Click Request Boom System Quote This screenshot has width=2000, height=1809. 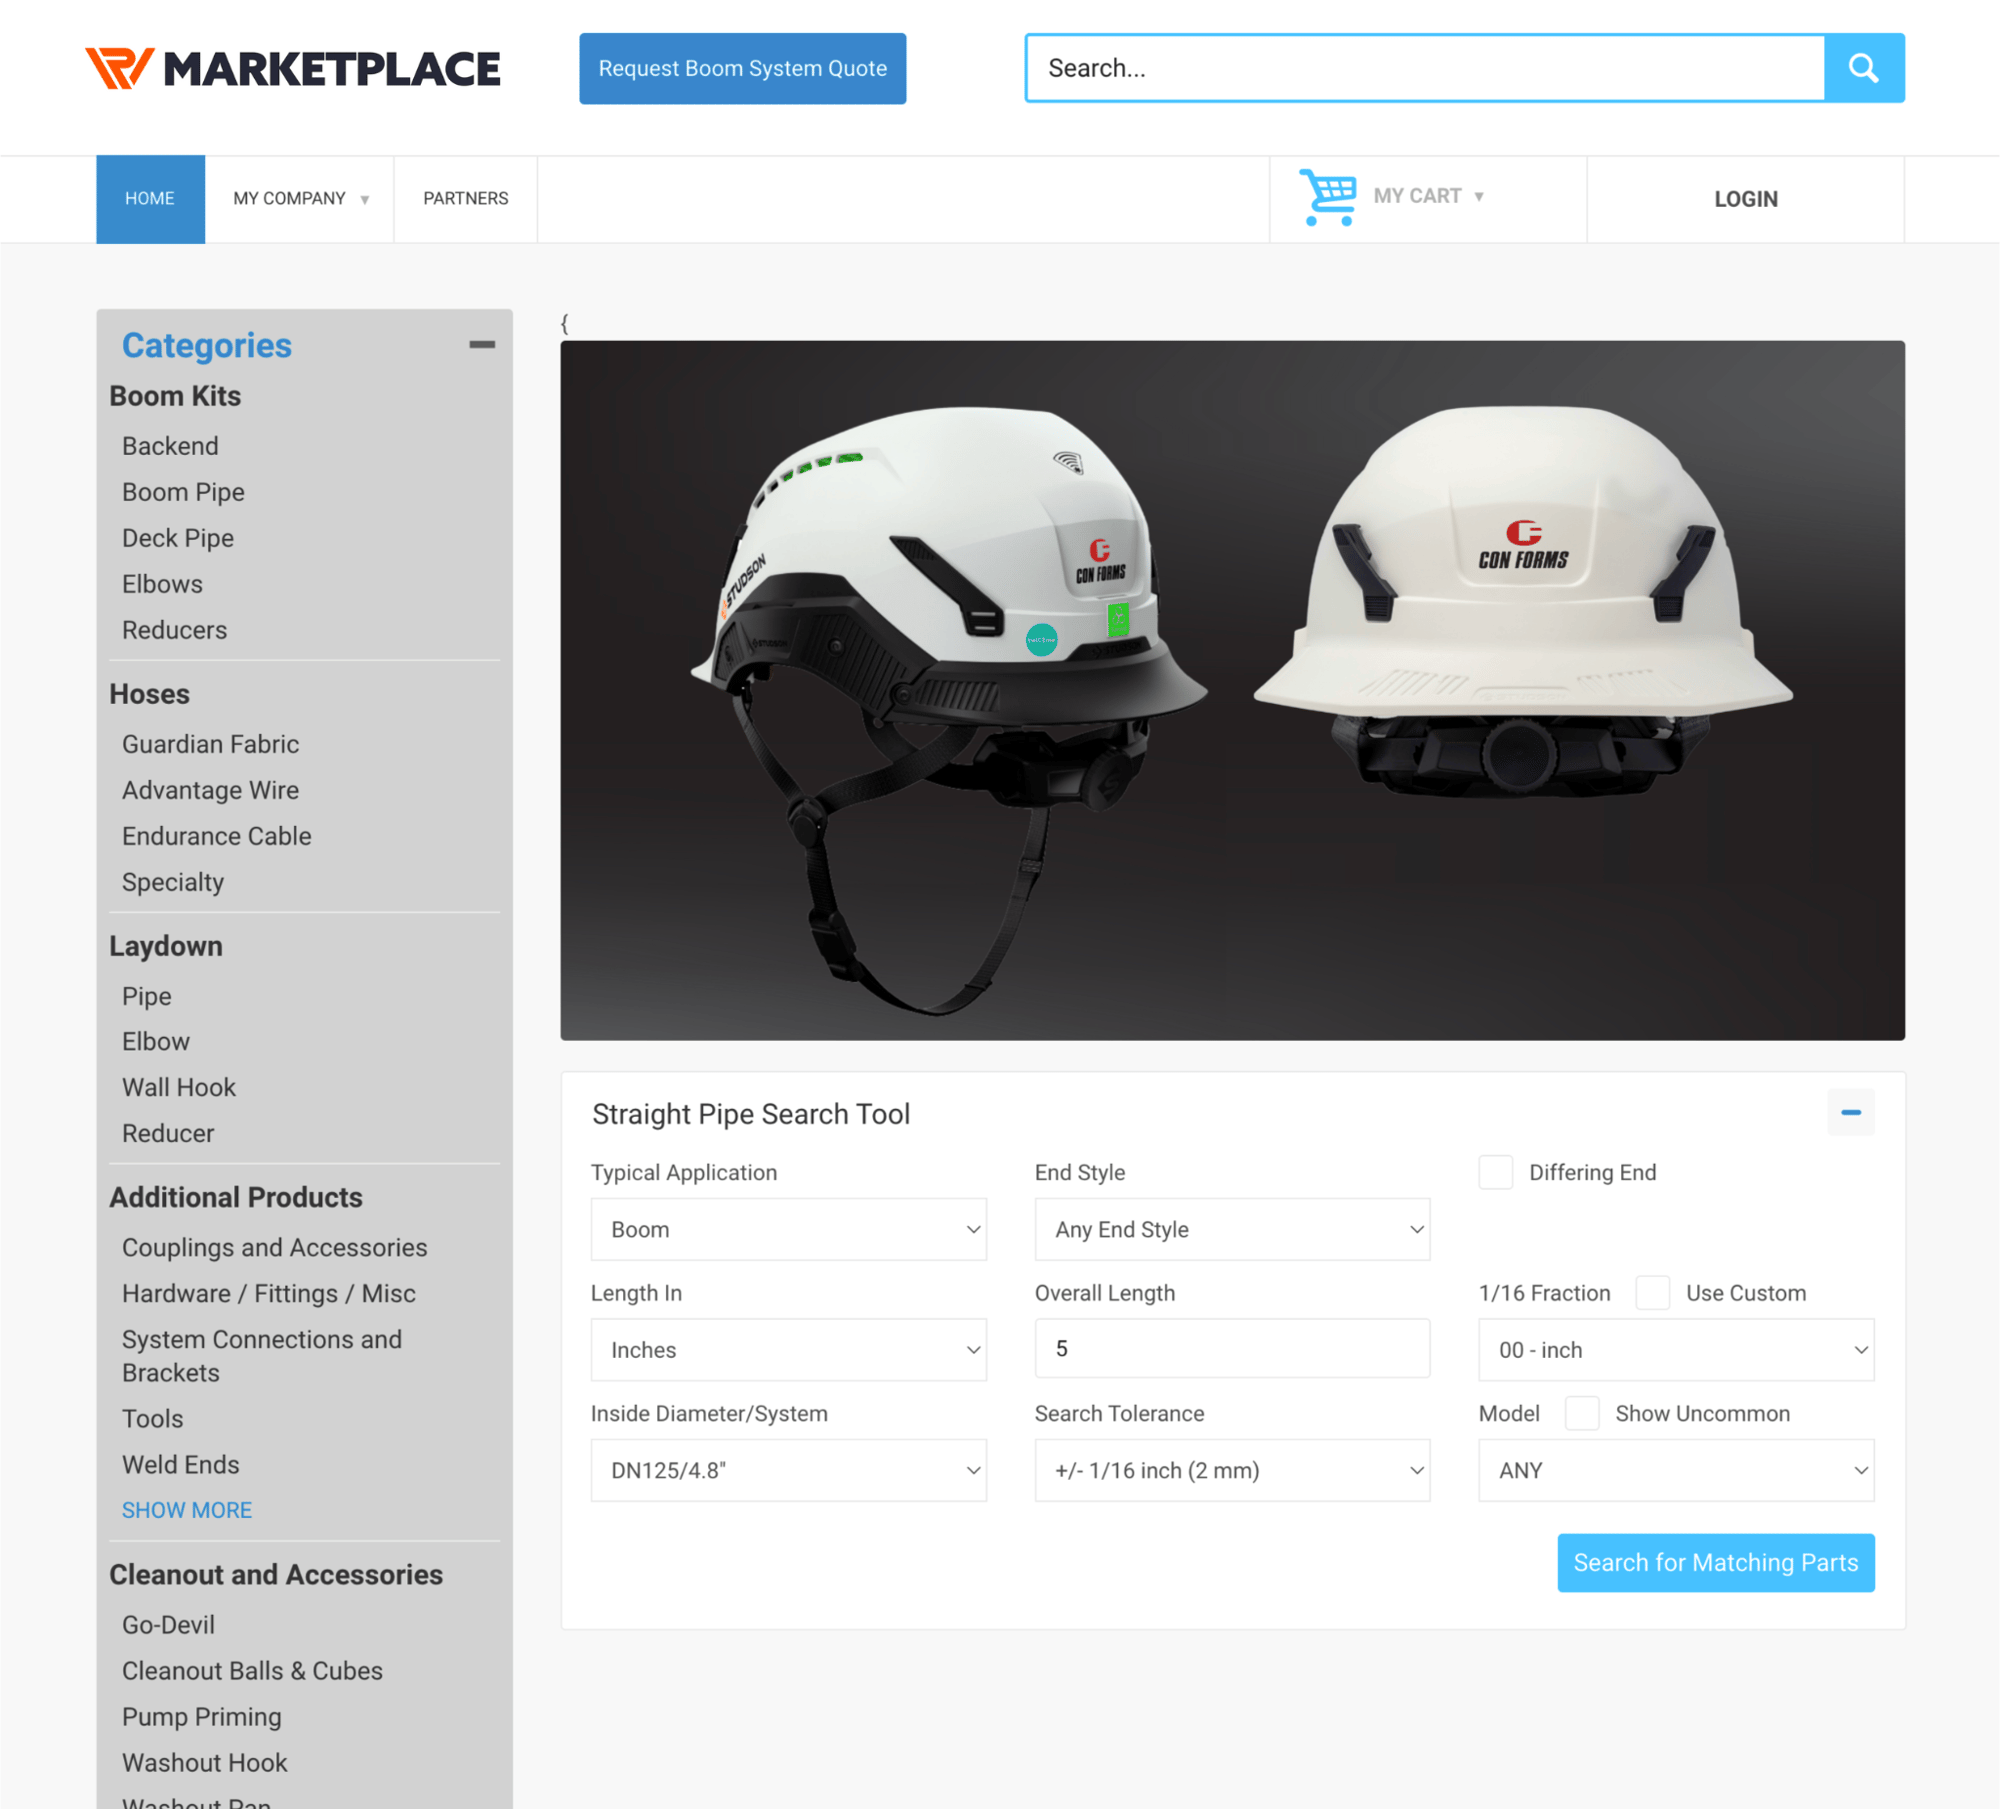coord(742,68)
